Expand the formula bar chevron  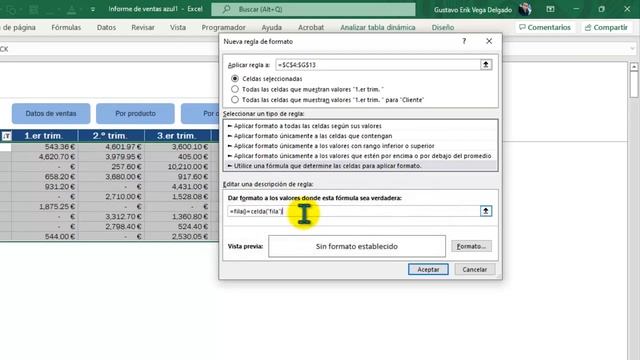(633, 49)
